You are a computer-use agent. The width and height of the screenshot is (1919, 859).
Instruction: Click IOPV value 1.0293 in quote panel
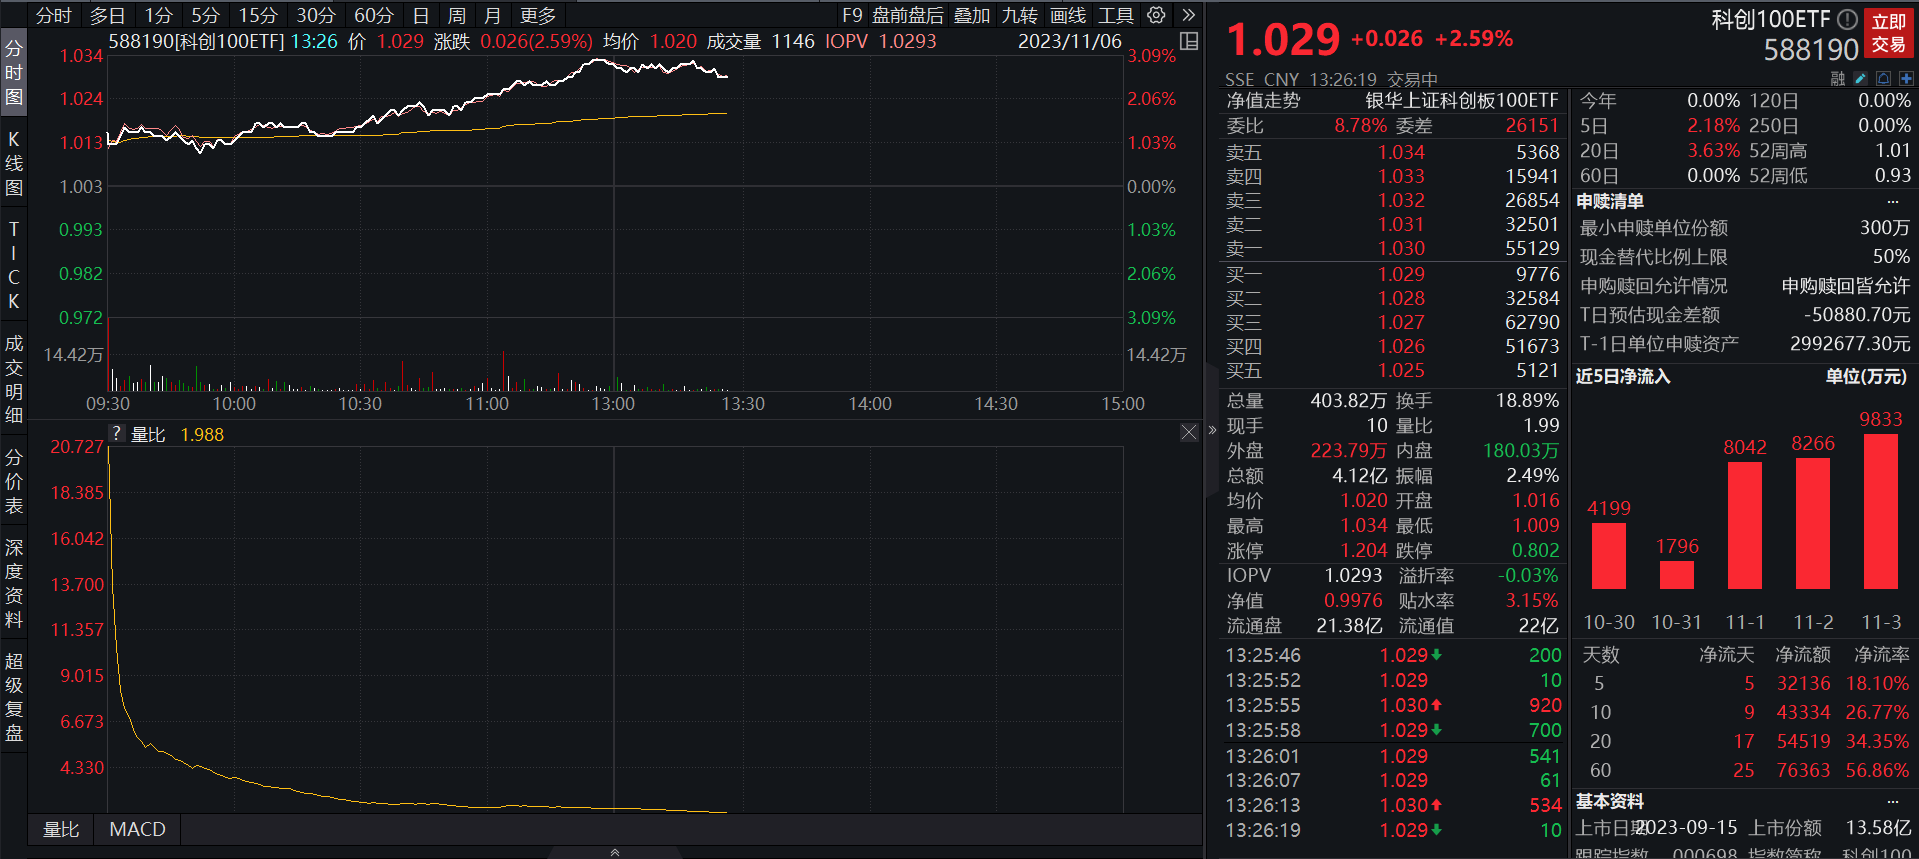[1353, 576]
